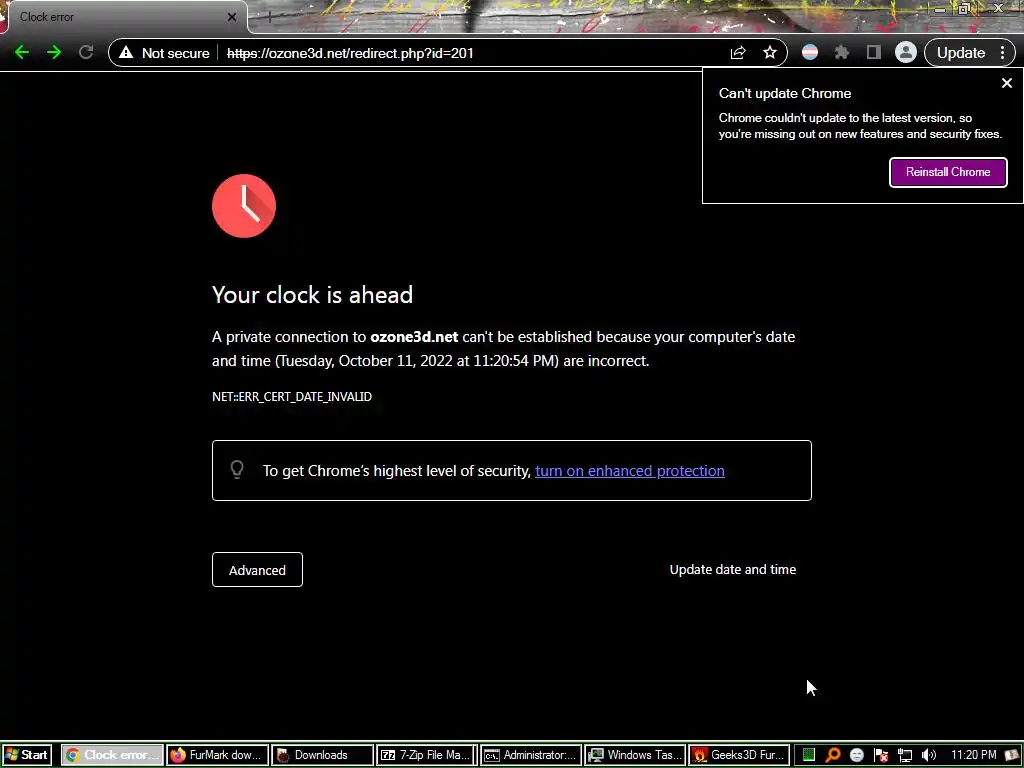Go back using the green back arrow
Viewport: 1024px width, 768px height.
[x=22, y=52]
